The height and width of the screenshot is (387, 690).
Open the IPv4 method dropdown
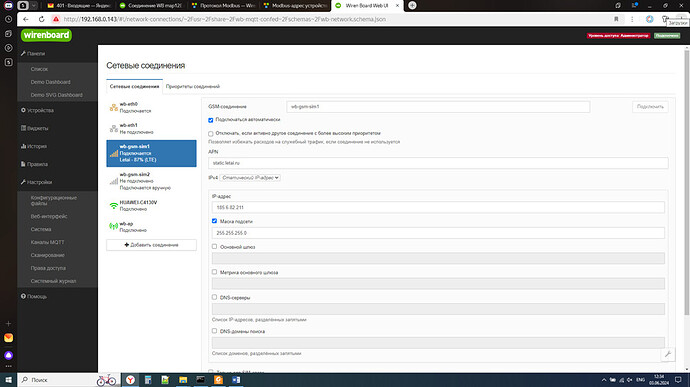pos(250,178)
